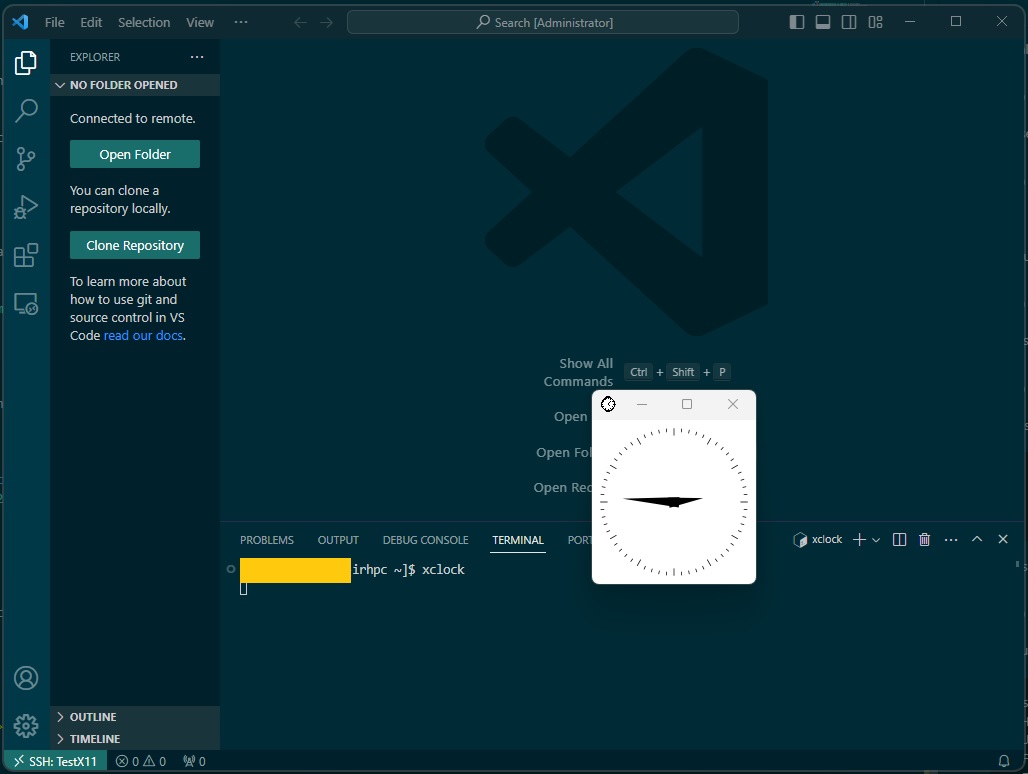Toggle the secondary side bar layout button
Viewport: 1028px width, 774px height.
click(x=849, y=22)
